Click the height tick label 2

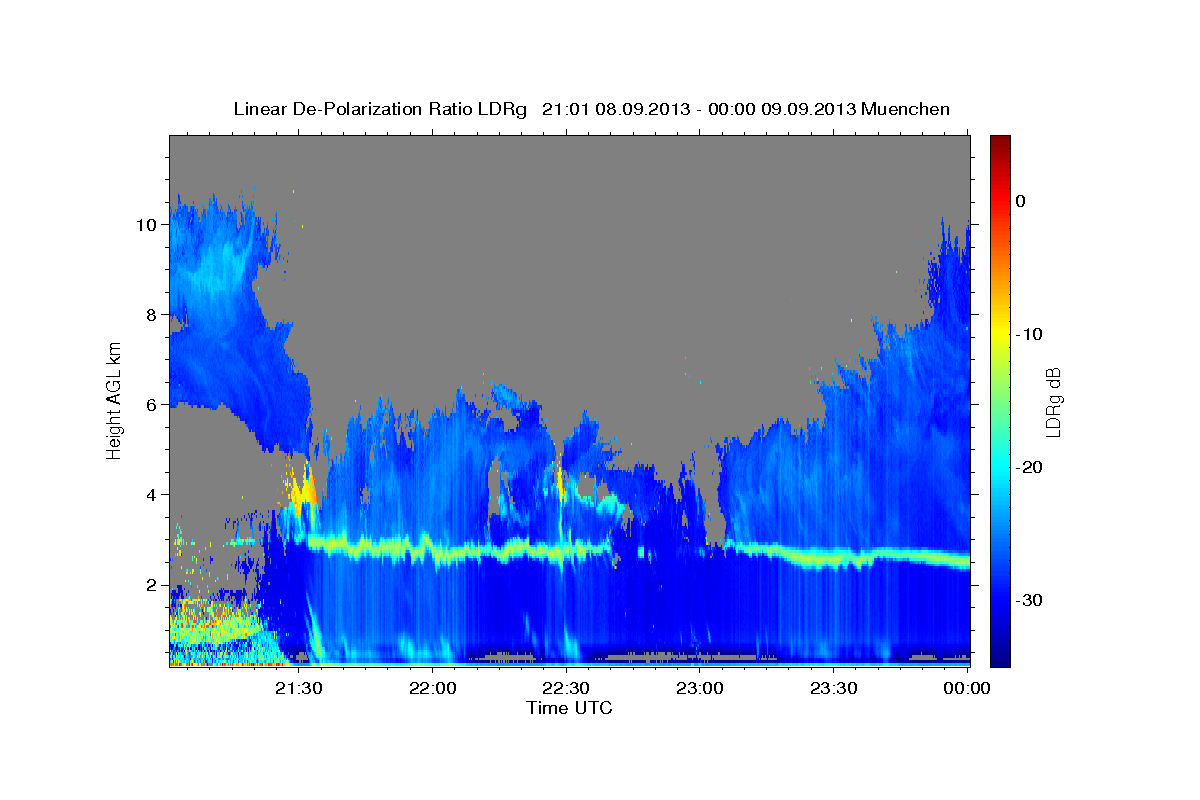click(151, 584)
